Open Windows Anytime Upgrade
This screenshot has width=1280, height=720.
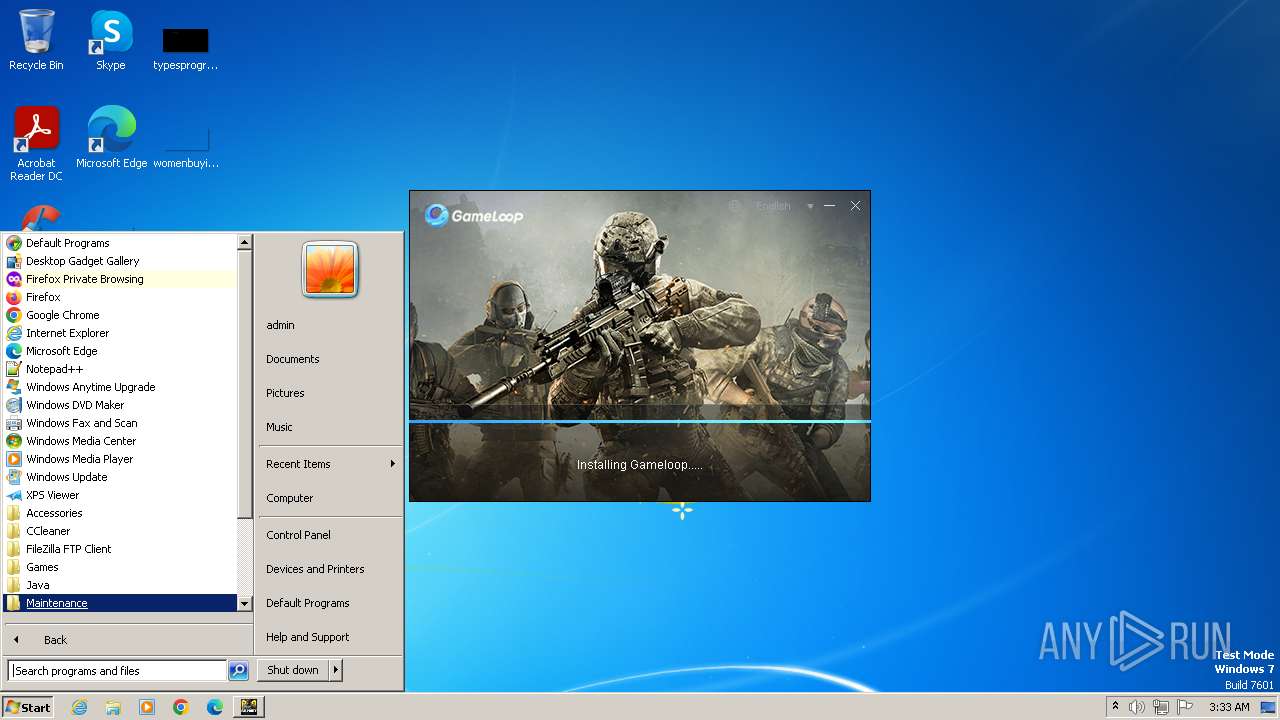(x=120, y=387)
